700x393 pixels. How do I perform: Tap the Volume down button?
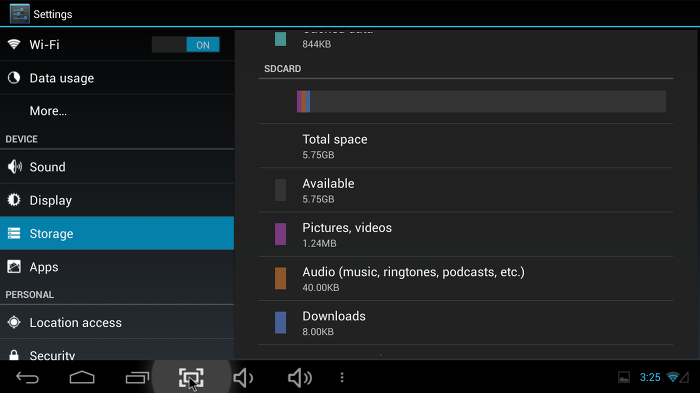(243, 378)
